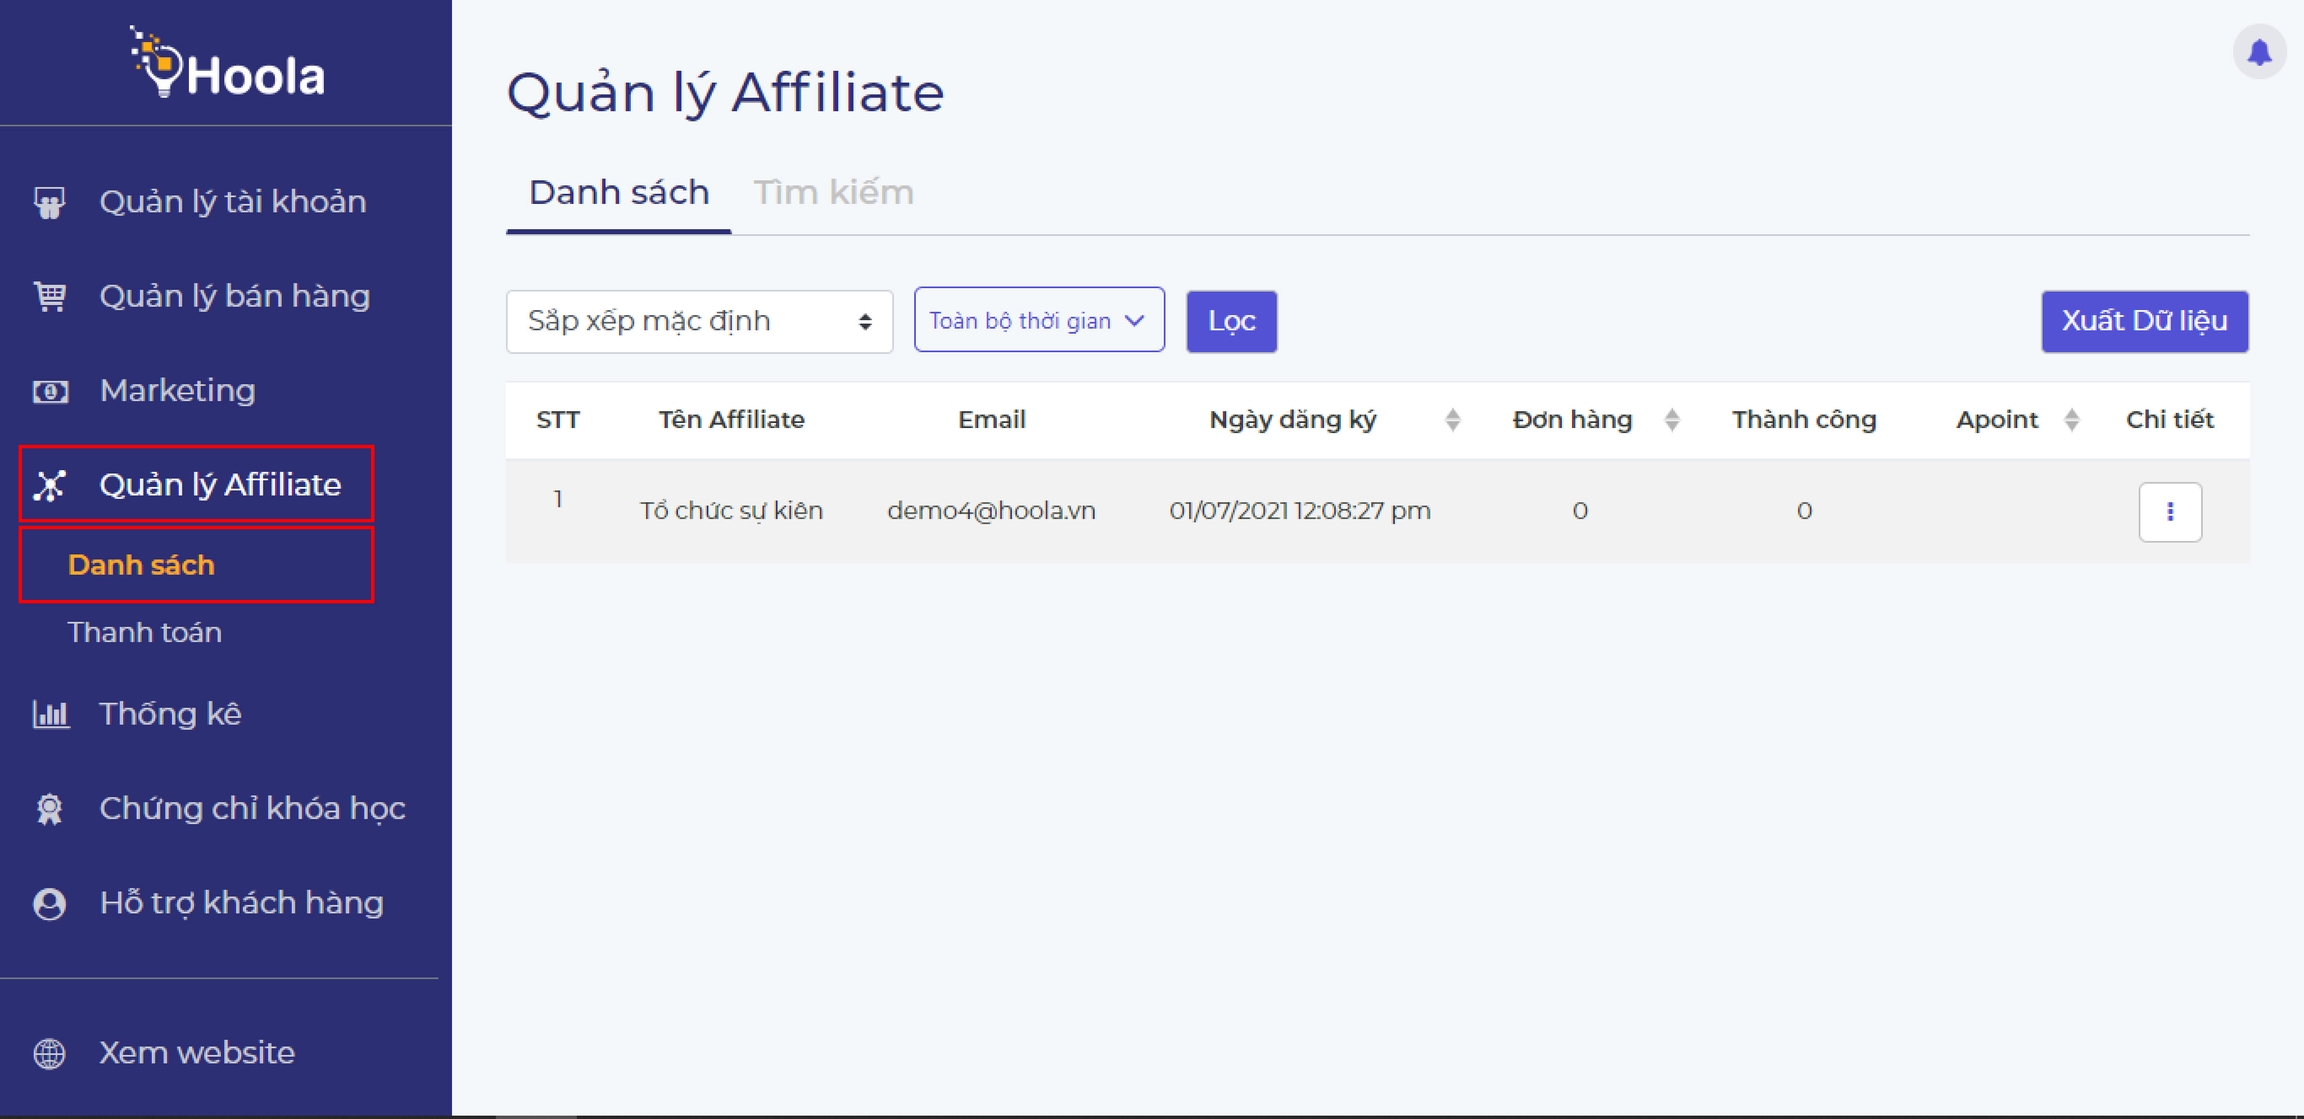Select the Danh sách tab
2304x1119 pixels.
point(618,193)
